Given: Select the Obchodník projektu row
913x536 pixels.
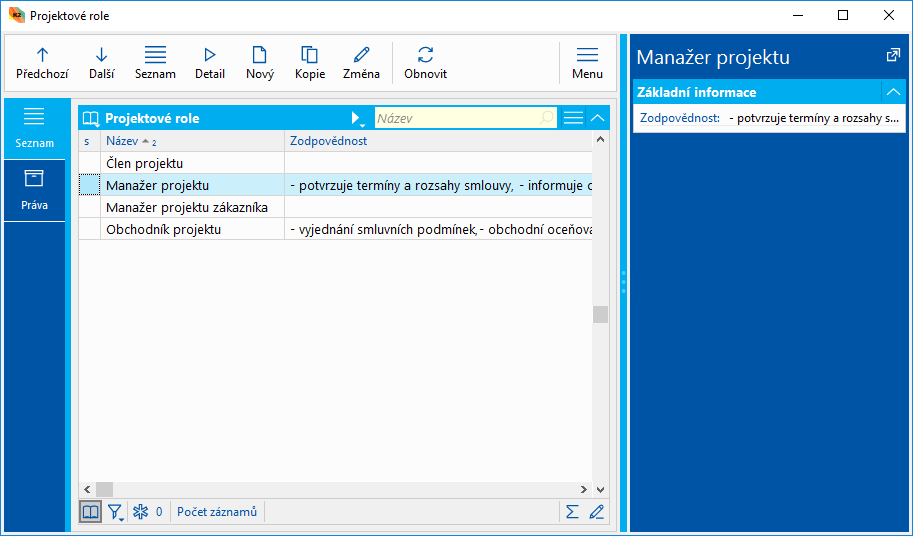Looking at the screenshot, I should coord(335,230).
